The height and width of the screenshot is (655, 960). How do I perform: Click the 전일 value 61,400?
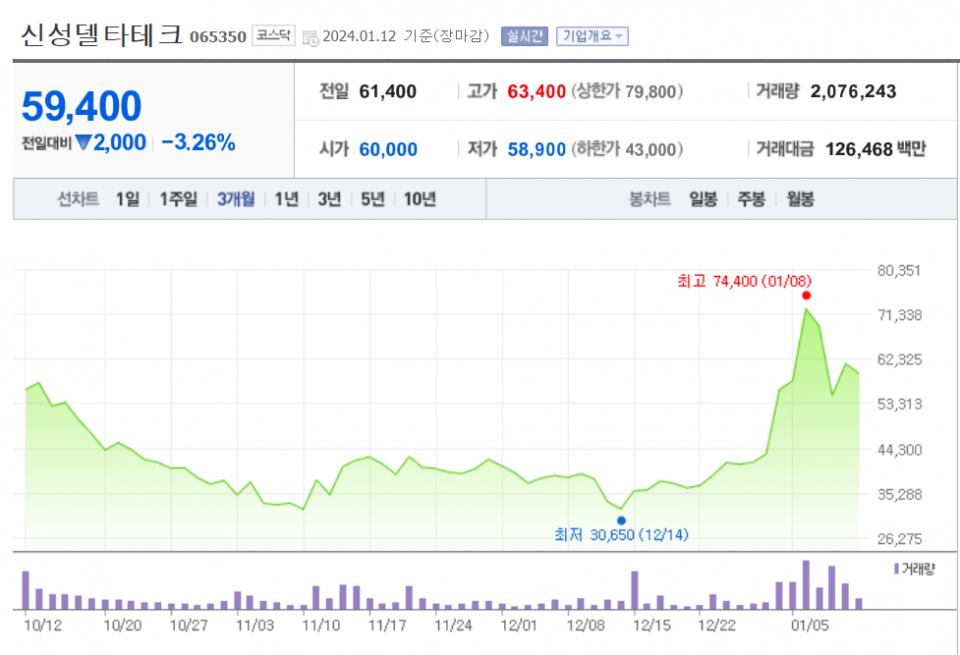[x=388, y=92]
